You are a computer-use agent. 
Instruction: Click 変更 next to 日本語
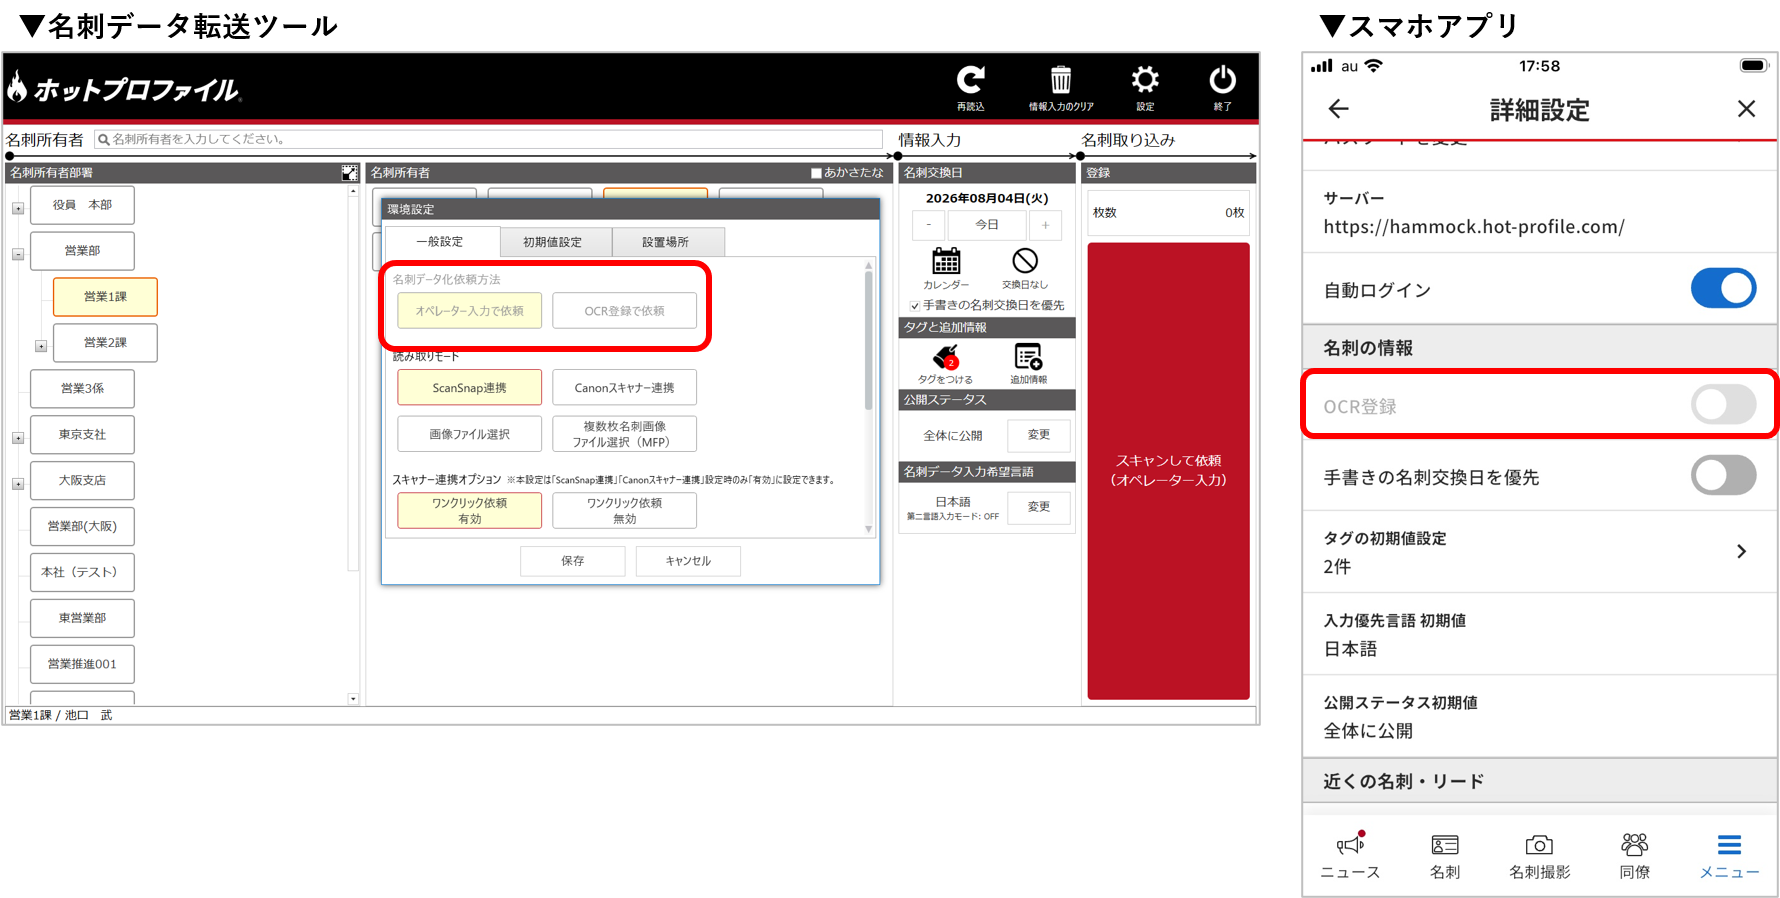1039,507
